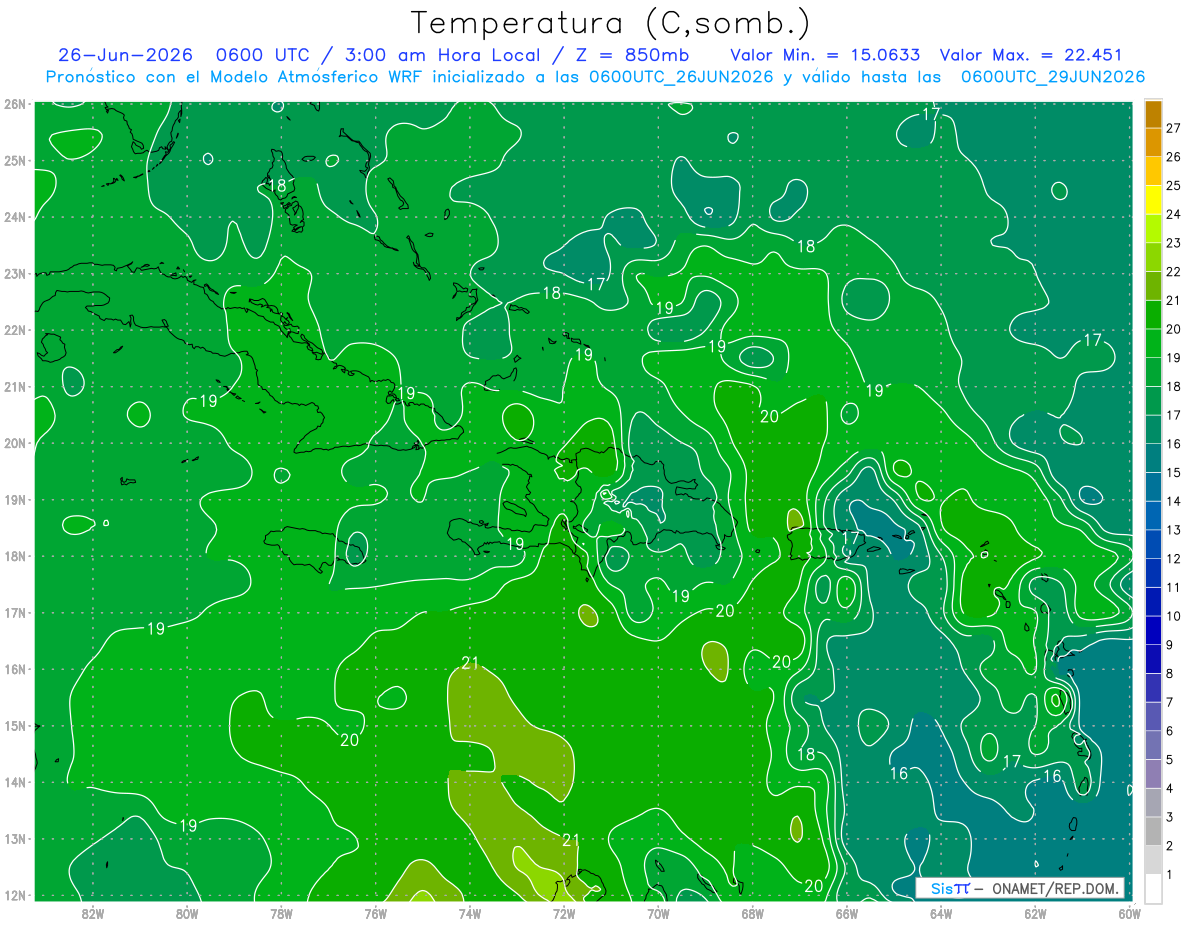Click the 72W longitude axis label
This screenshot has width=1200, height=927.
coord(564,912)
